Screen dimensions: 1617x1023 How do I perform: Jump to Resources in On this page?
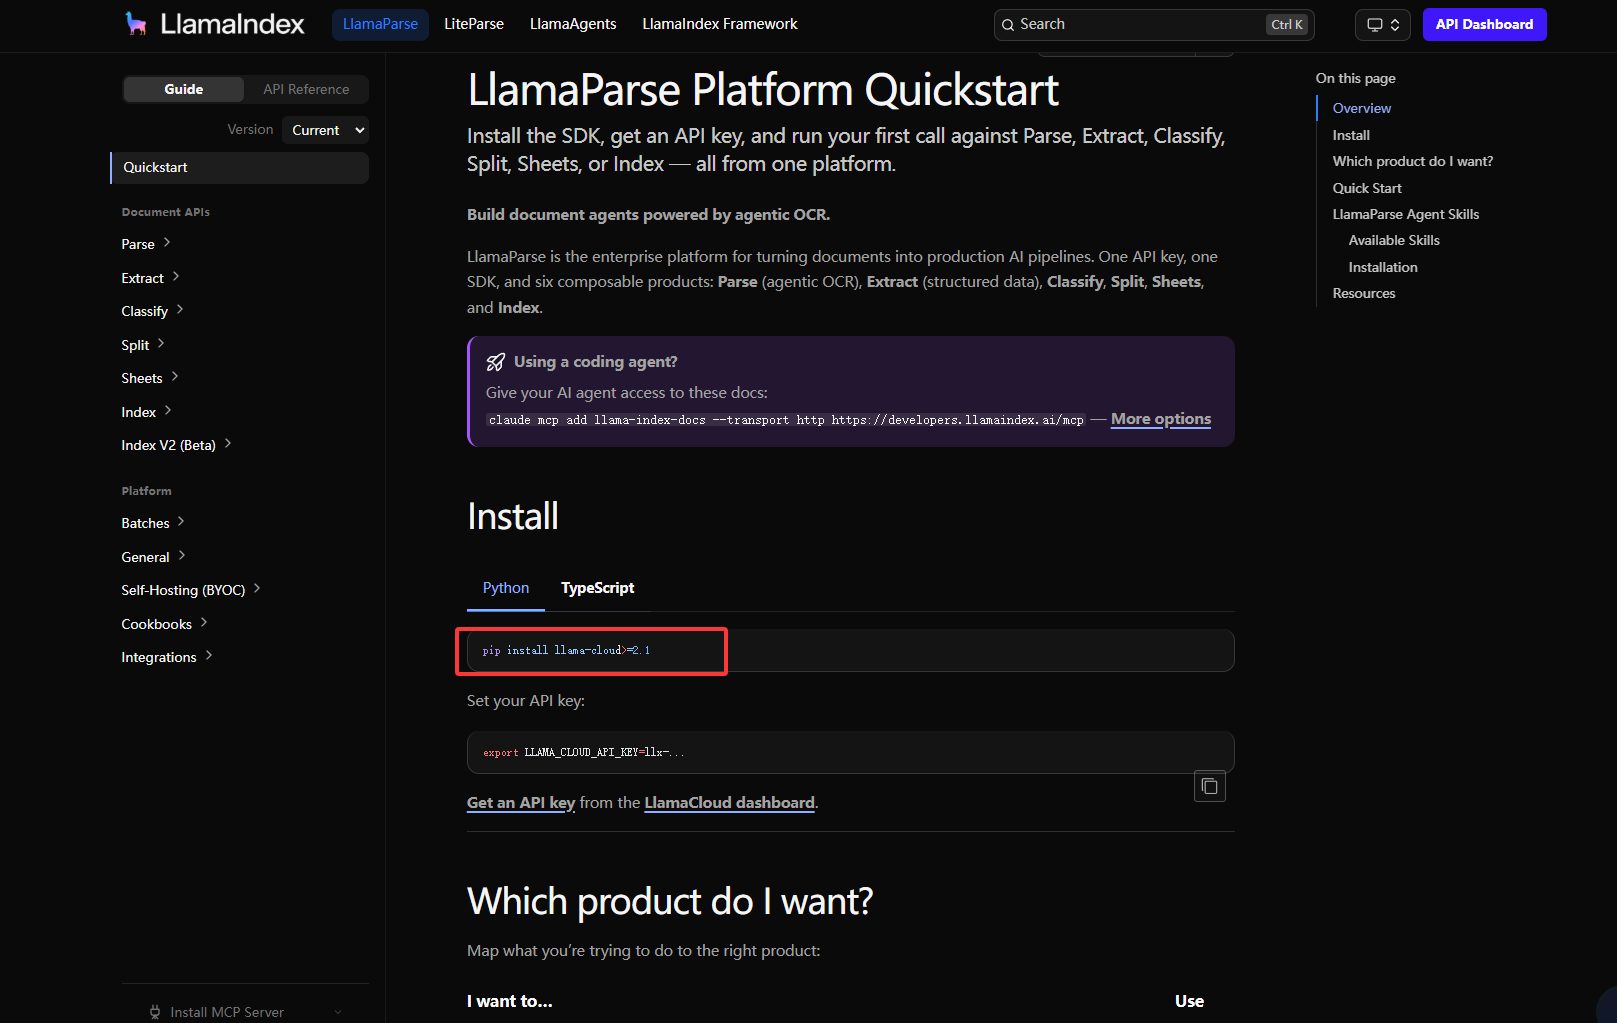click(x=1364, y=293)
